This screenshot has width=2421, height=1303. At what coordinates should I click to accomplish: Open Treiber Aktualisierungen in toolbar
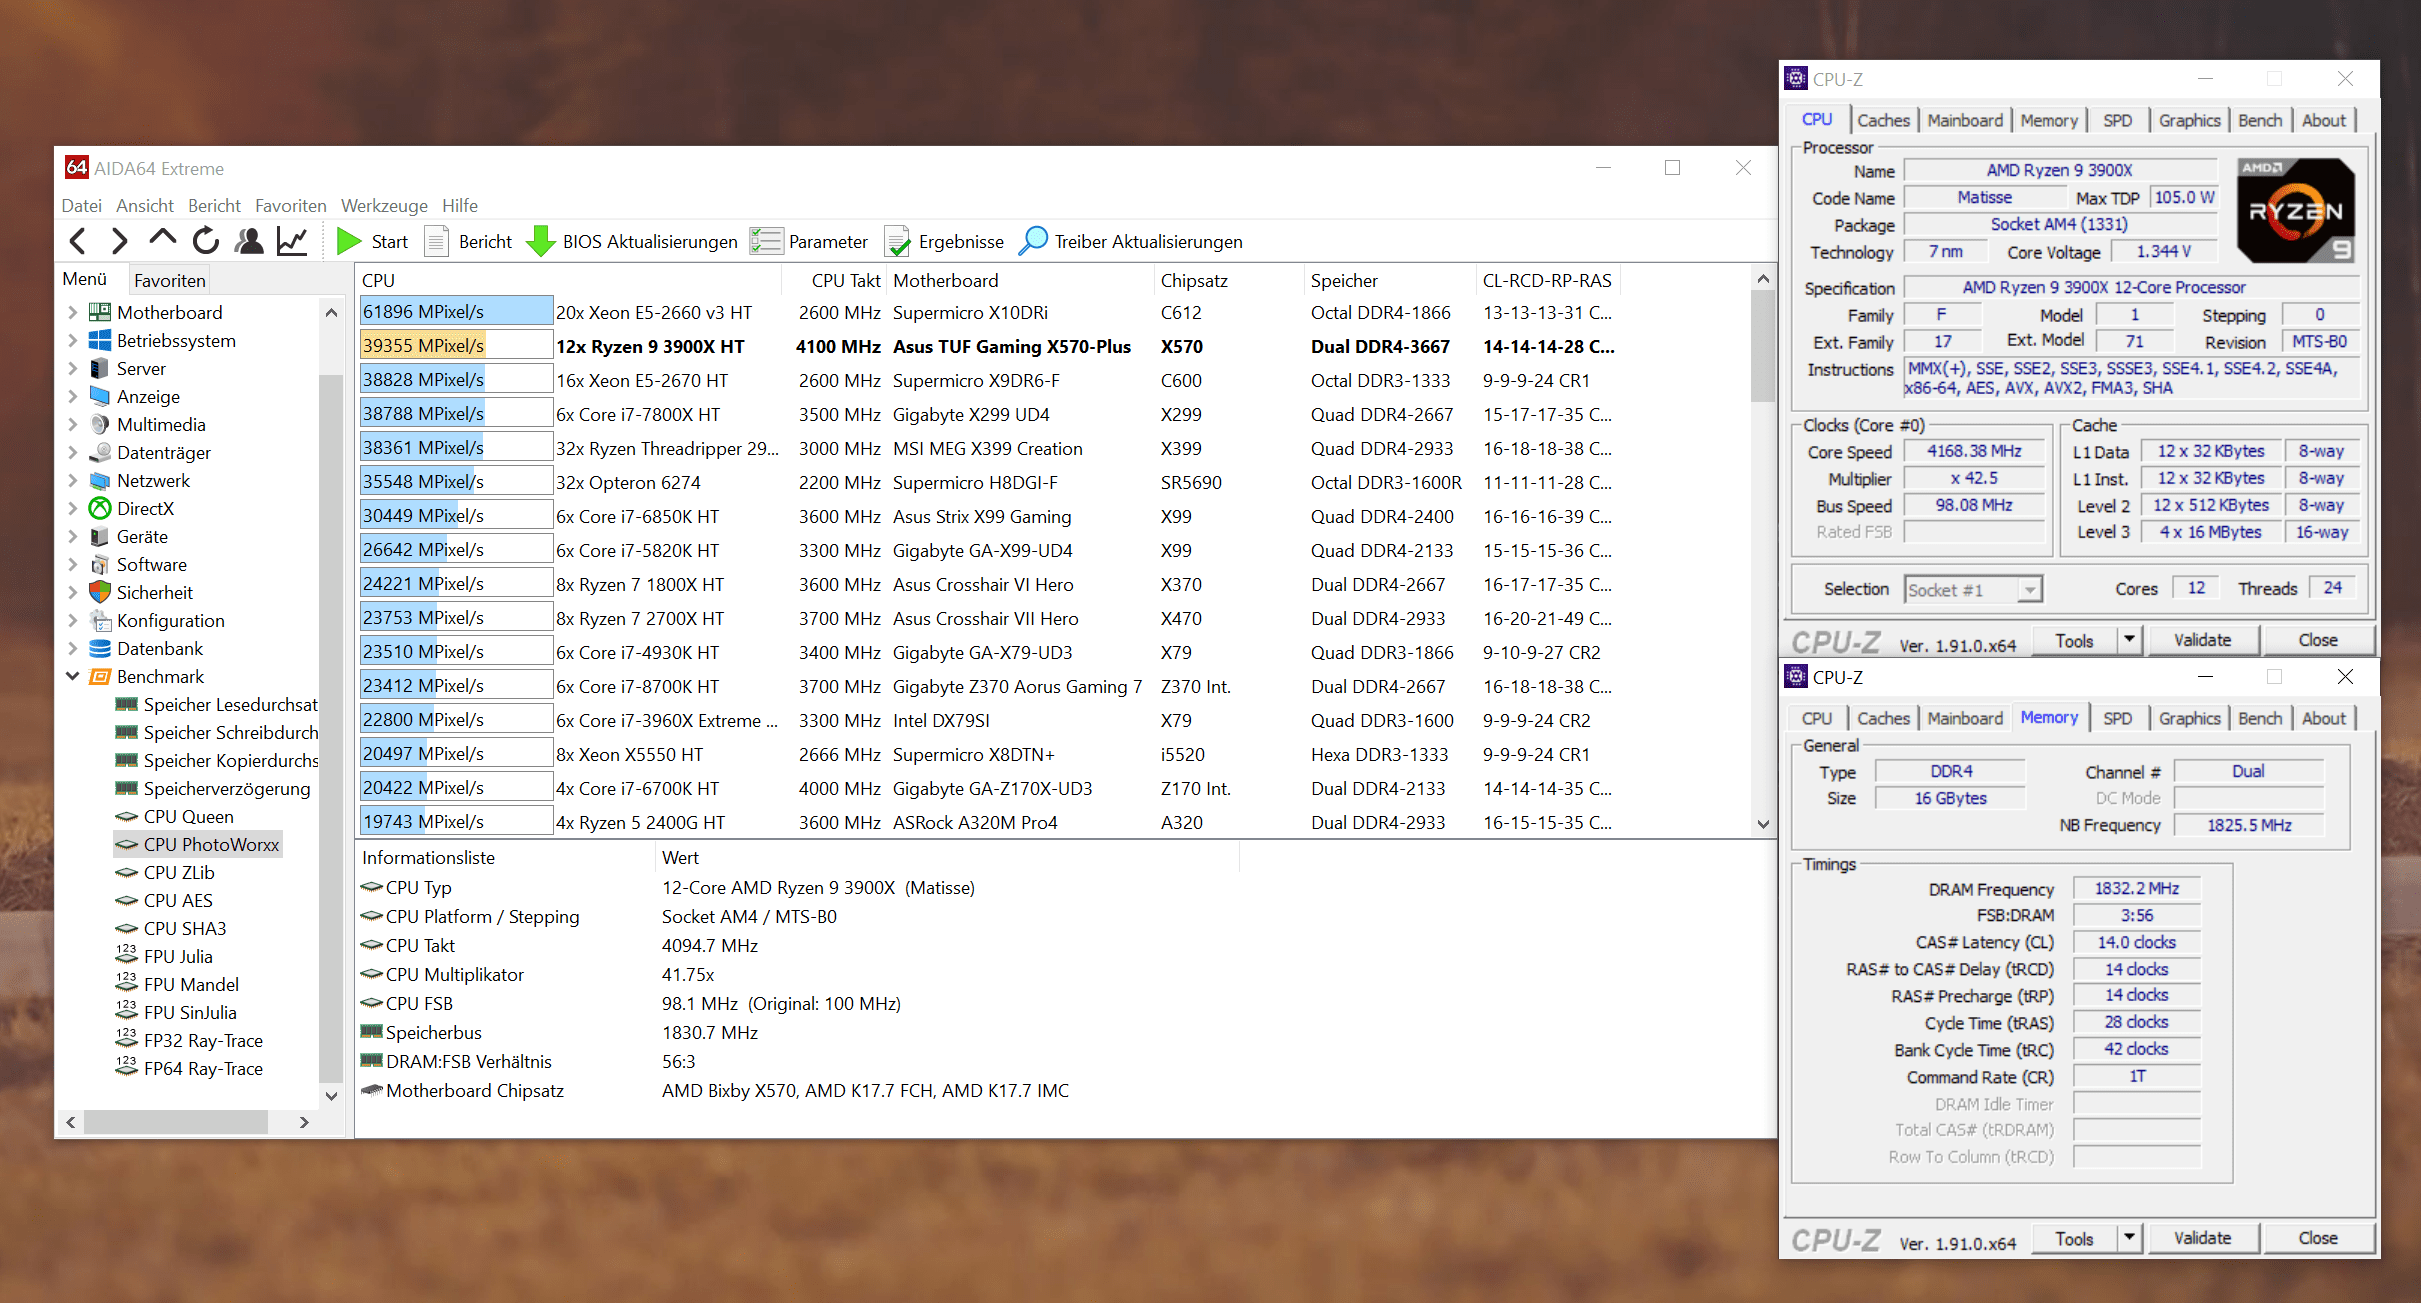tap(1131, 241)
